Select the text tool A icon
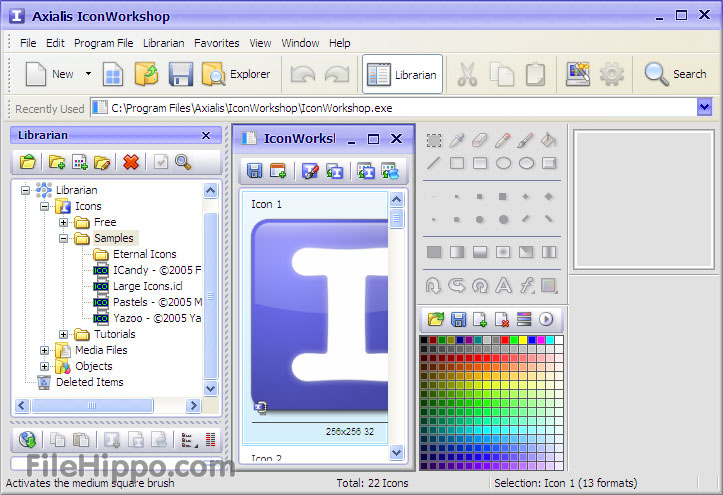The image size is (723, 495). [x=503, y=286]
